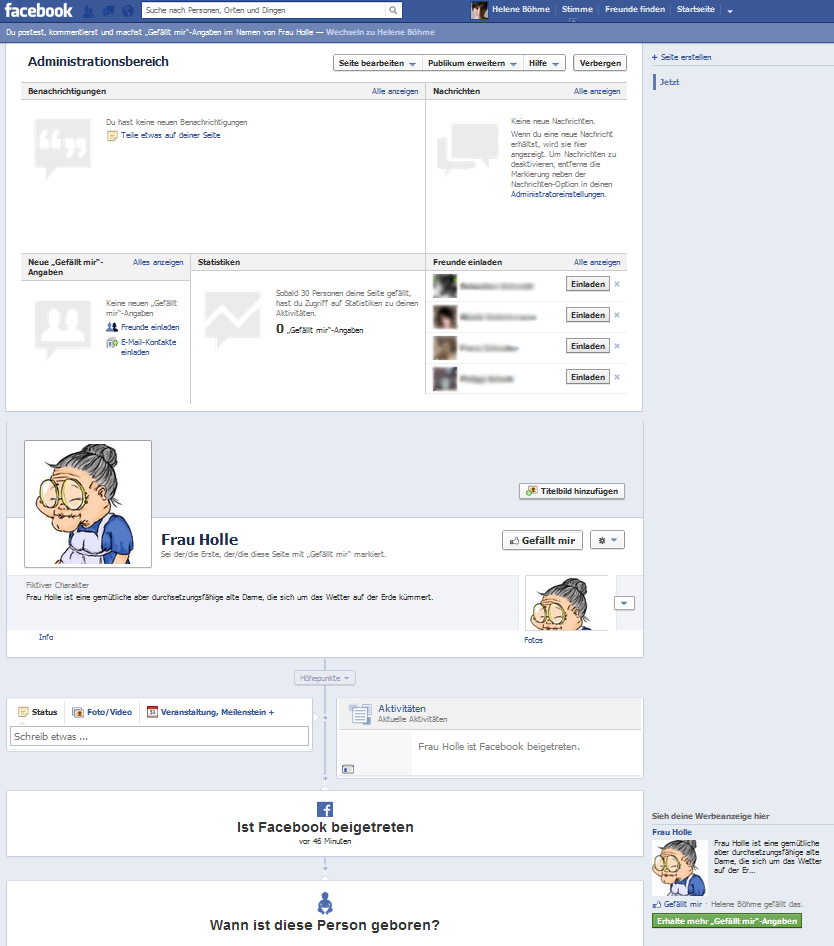Viewport: 834px width, 946px height.
Task: Go to Startseite
Action: click(695, 9)
